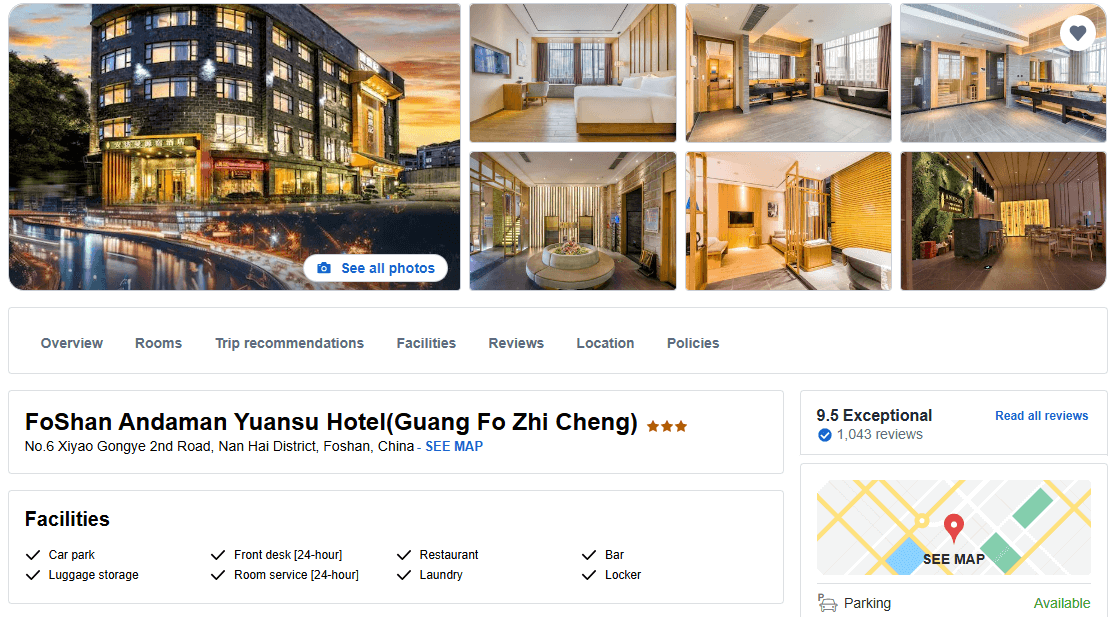Open the Policies tab
This screenshot has height=617, width=1111.
point(693,343)
